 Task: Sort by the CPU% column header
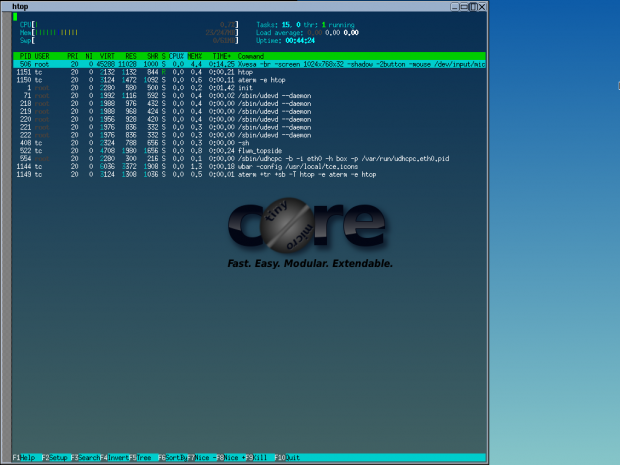click(176, 56)
